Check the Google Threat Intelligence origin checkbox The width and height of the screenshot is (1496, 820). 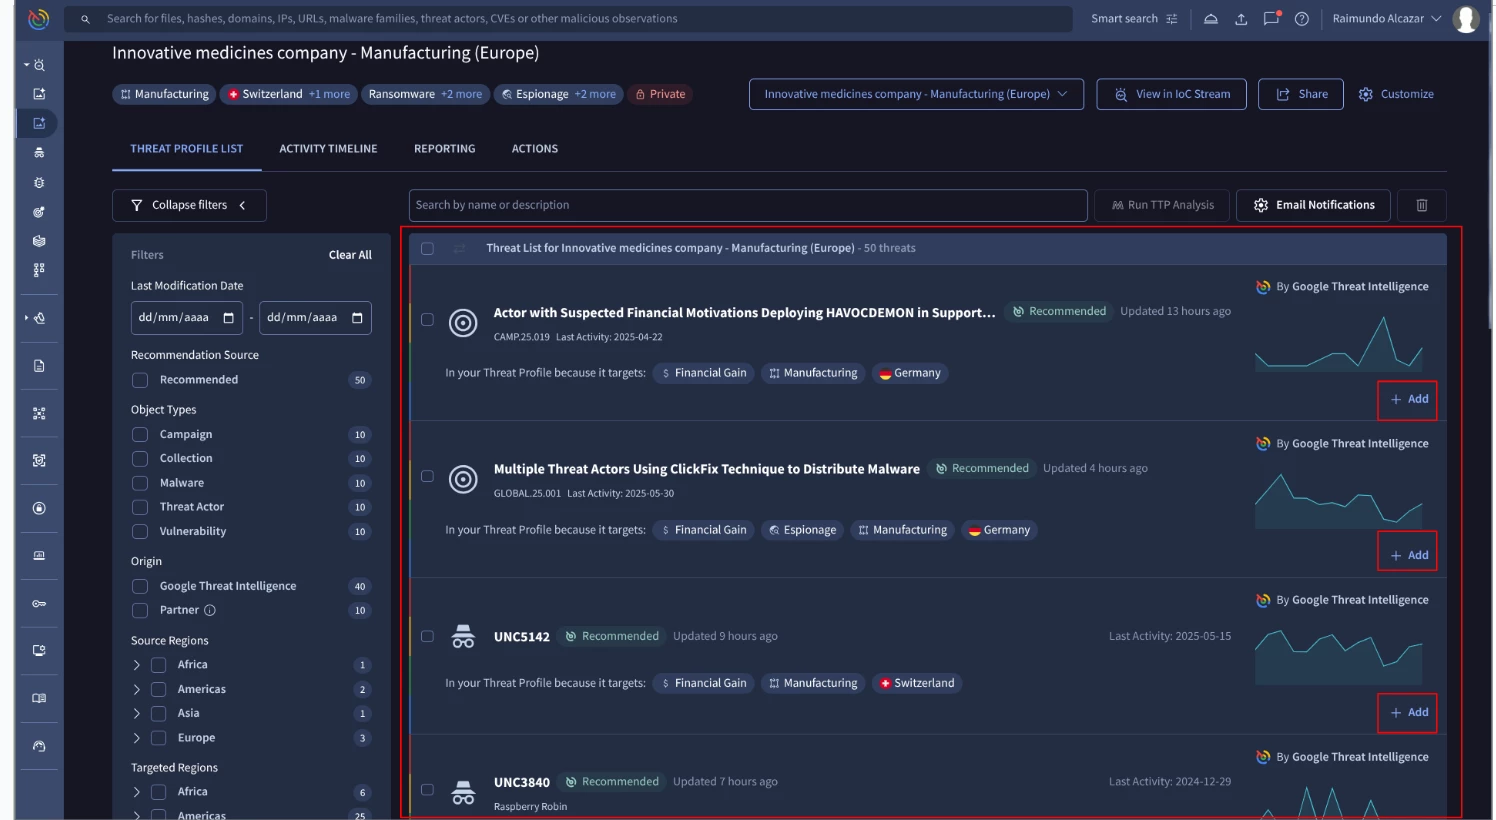pos(140,586)
